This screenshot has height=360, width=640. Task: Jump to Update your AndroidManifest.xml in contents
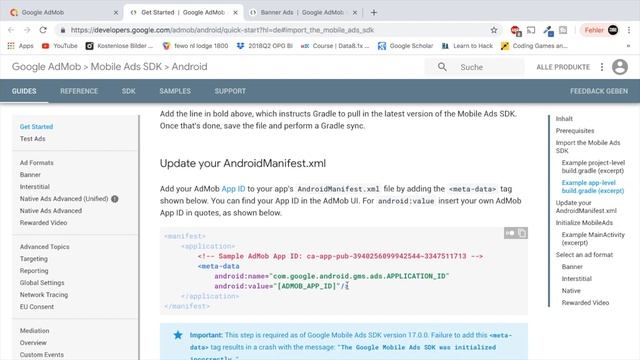point(586,207)
